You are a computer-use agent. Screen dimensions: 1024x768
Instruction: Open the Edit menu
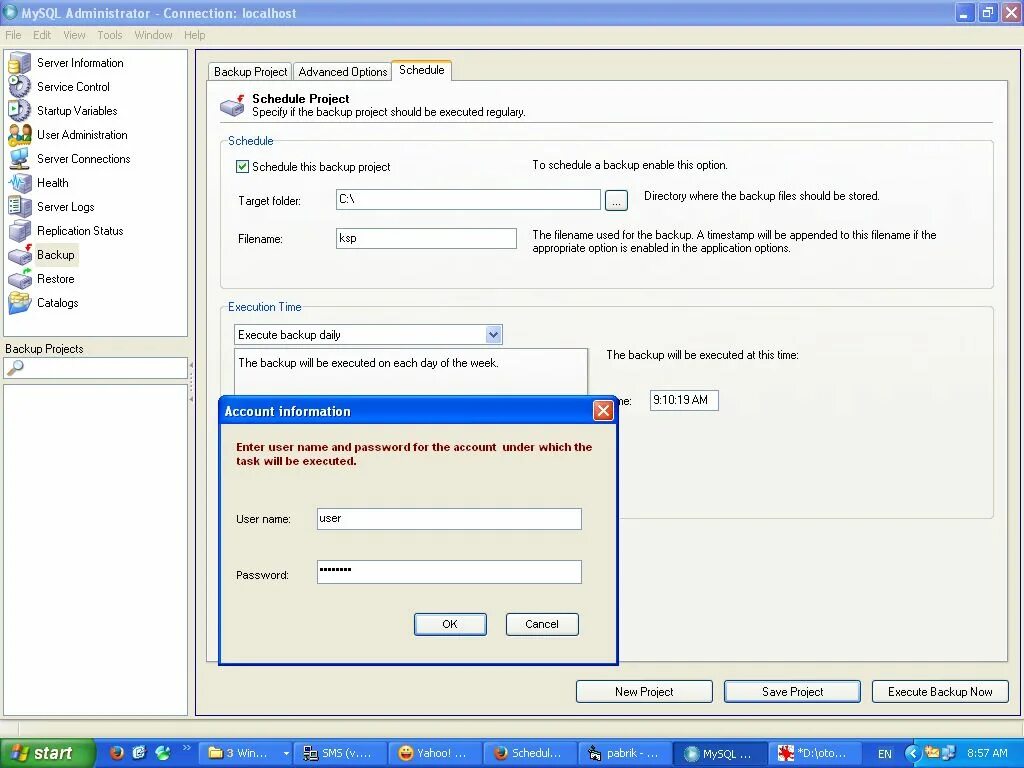pyautogui.click(x=42, y=35)
